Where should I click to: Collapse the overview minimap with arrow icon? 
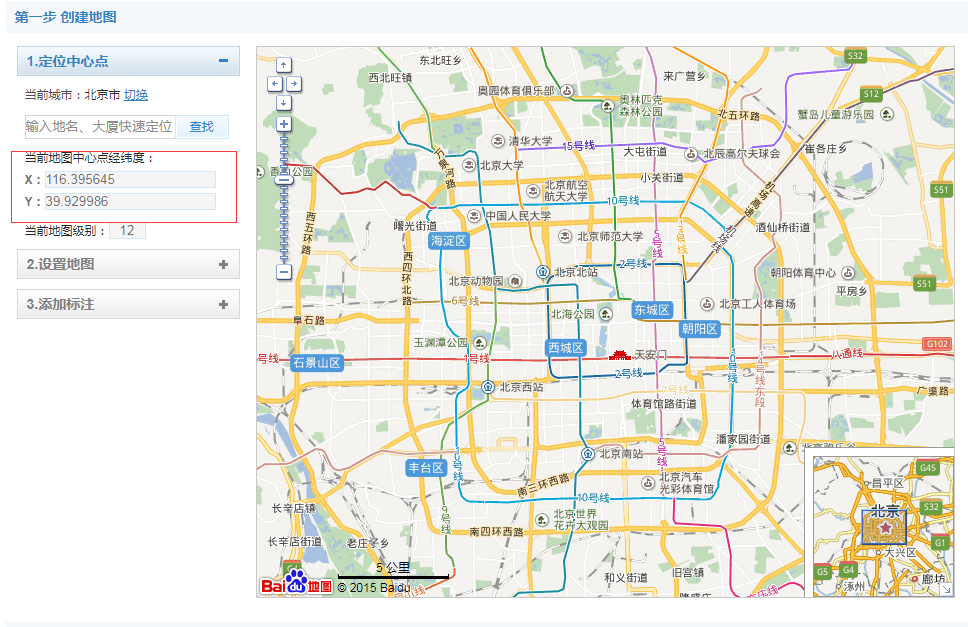tap(946, 590)
